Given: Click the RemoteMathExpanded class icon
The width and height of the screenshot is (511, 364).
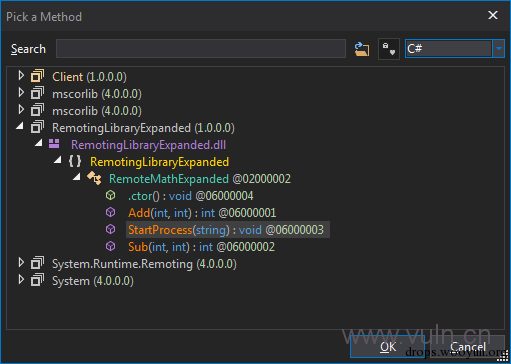Looking at the screenshot, I should (94, 178).
